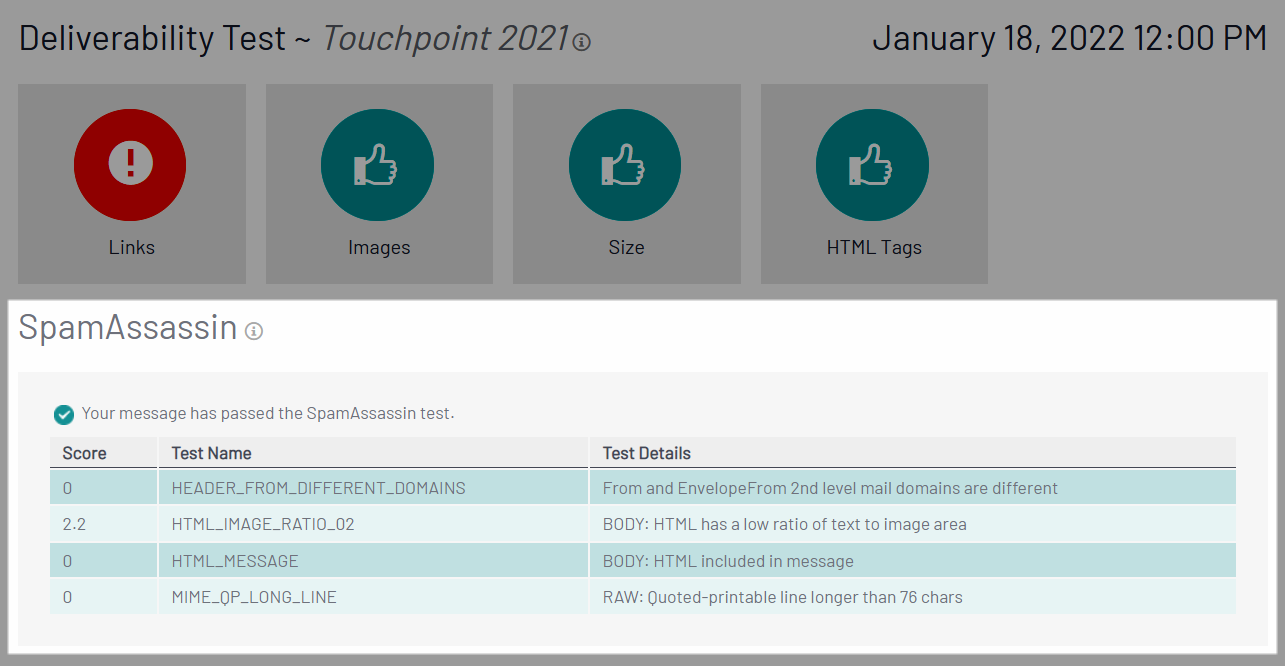Viewport: 1285px width, 666px height.
Task: Click the Deliverability Test title
Action: [152, 39]
